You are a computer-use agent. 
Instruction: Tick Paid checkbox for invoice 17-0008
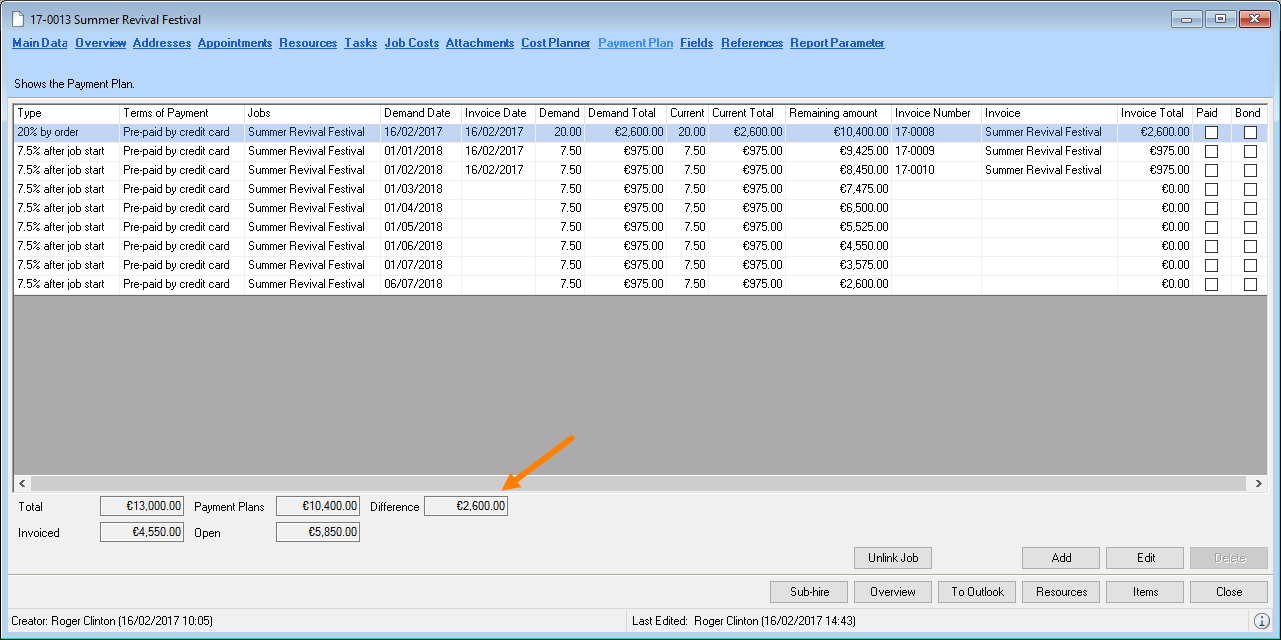point(1211,132)
